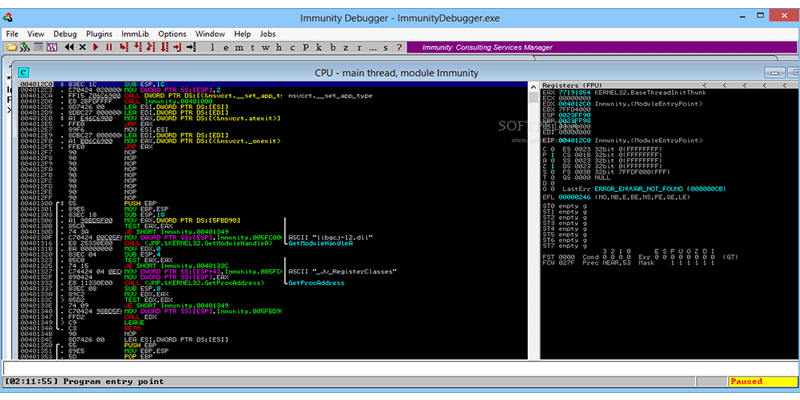Image resolution: width=800 pixels, height=400 pixels.
Task: Click the EIP register value 004012C0
Action: 575,140
